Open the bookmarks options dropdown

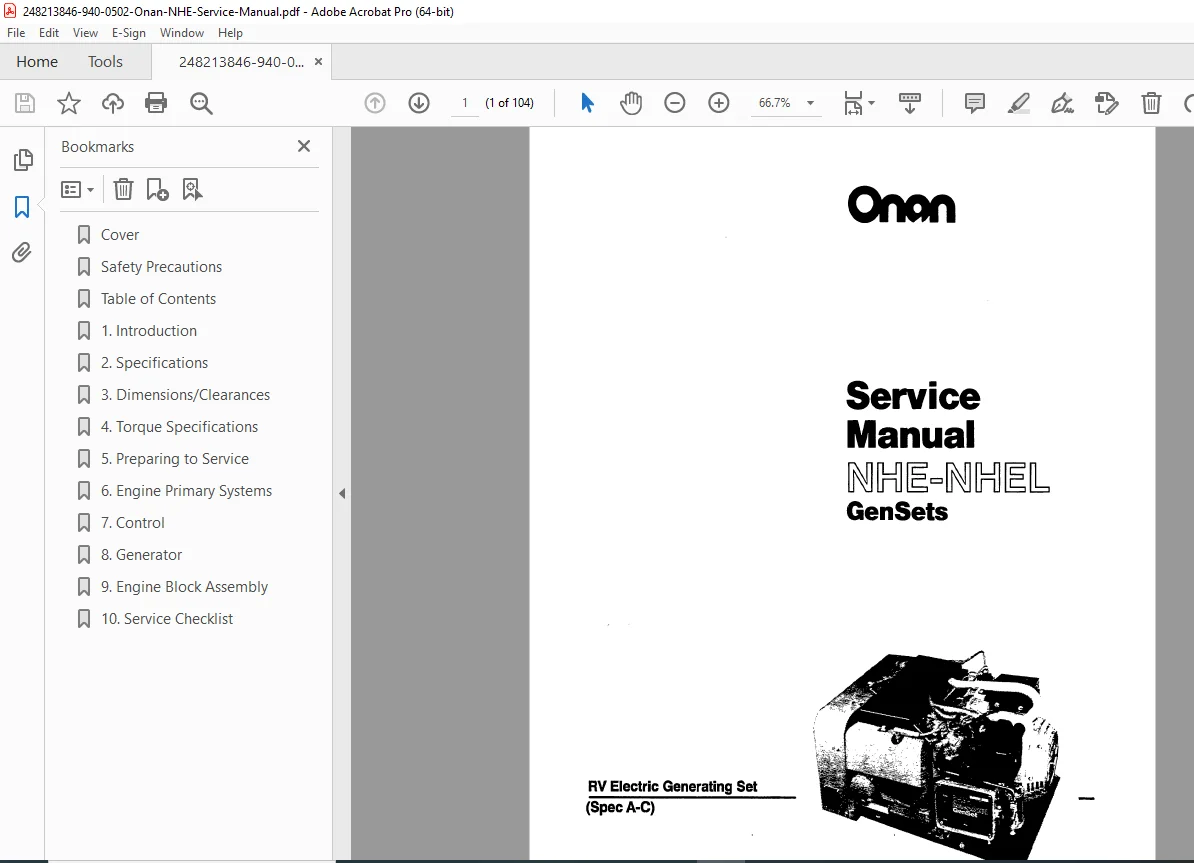[x=77, y=189]
